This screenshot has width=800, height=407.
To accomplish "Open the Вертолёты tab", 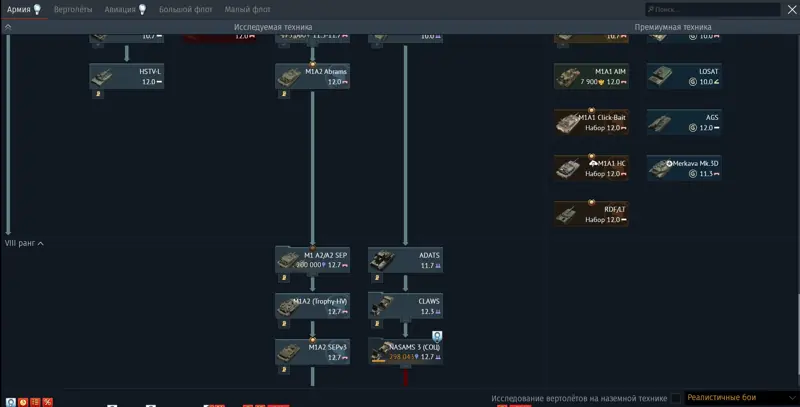I will coord(73,9).
